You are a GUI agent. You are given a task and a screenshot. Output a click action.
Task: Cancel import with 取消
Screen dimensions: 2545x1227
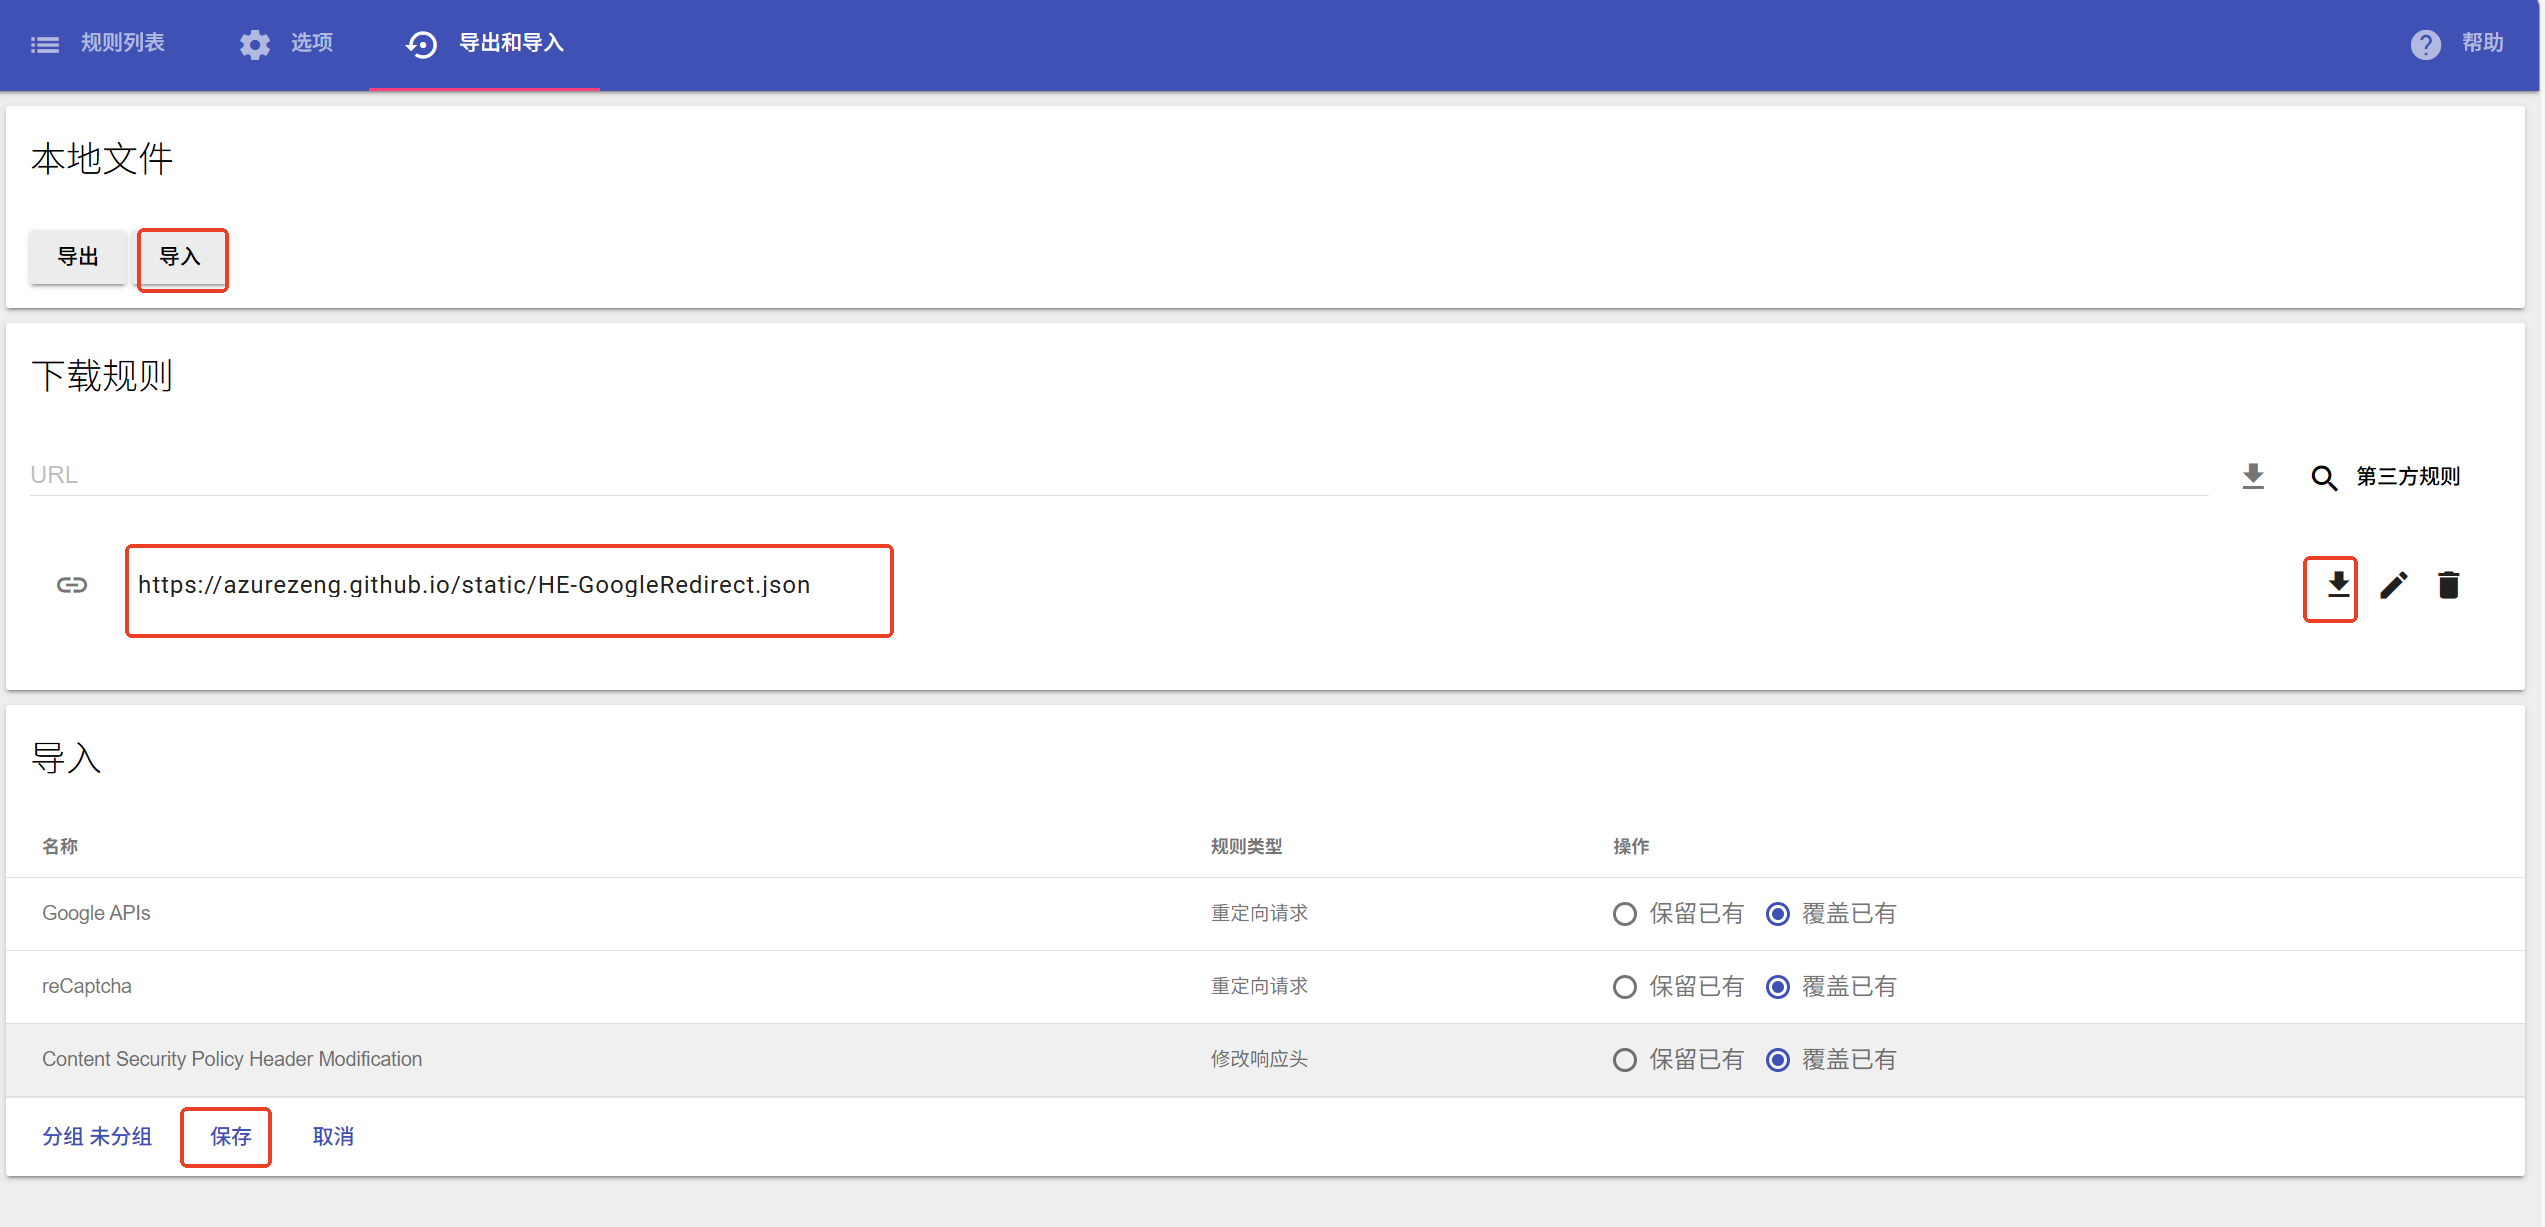pos(333,1137)
